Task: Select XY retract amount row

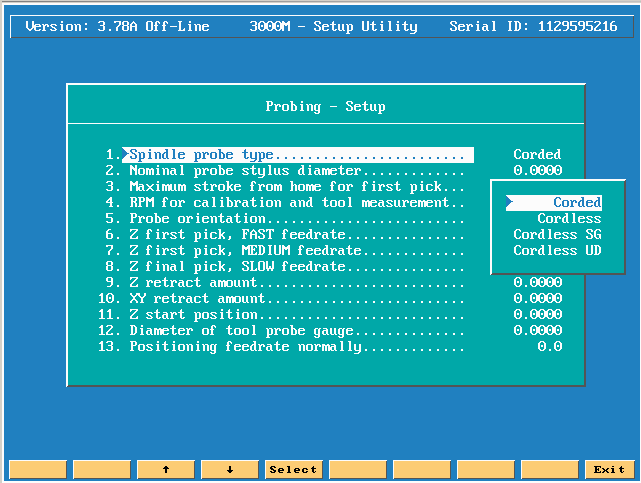Action: 281,298
